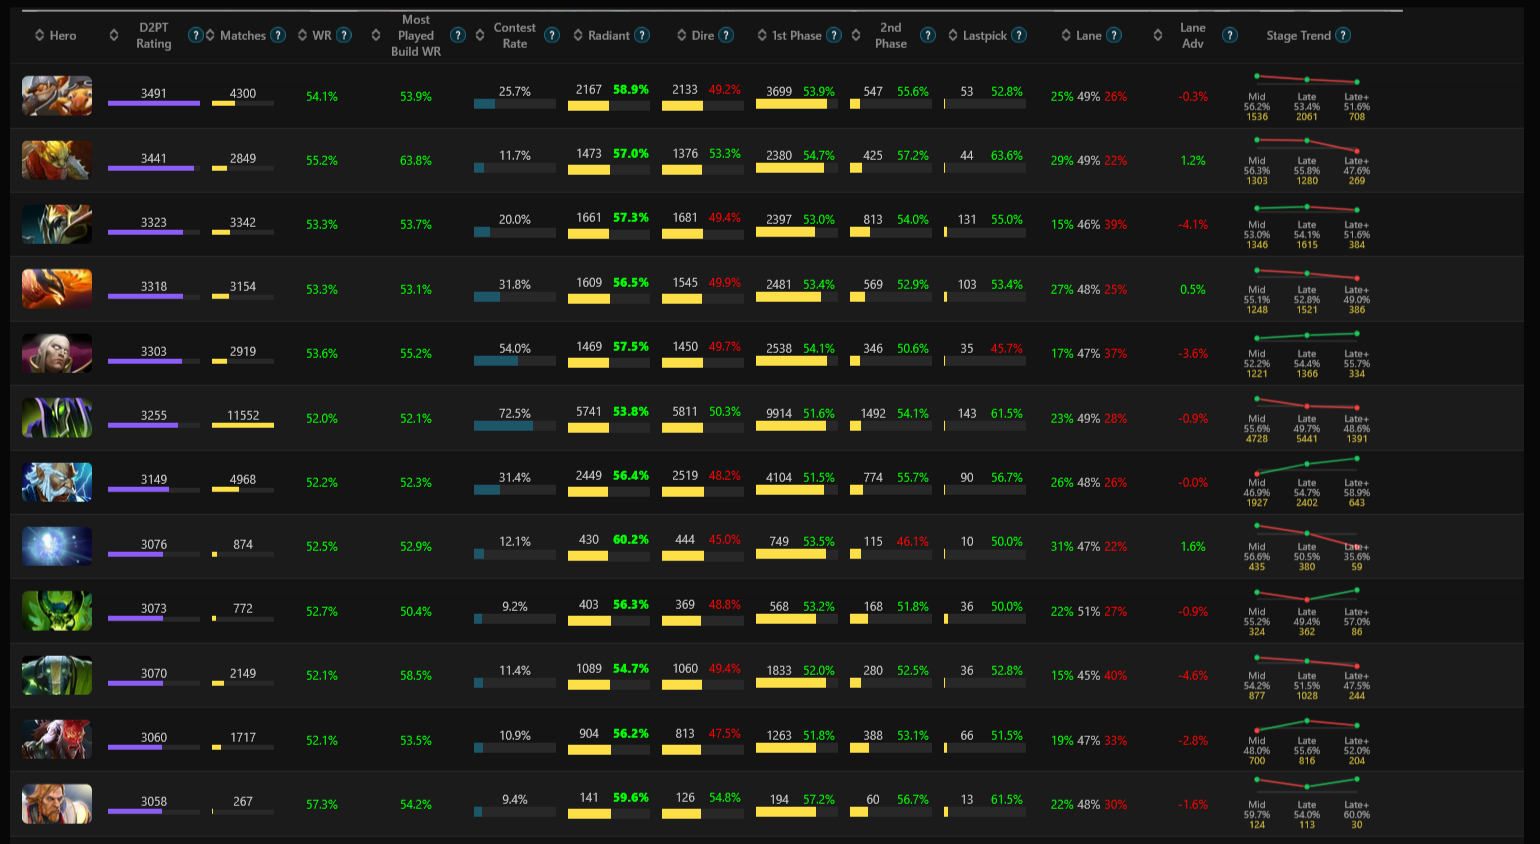Select the Radiant win rate 60.2%
Image resolution: width=1540 pixels, height=844 pixels.
[631, 540]
